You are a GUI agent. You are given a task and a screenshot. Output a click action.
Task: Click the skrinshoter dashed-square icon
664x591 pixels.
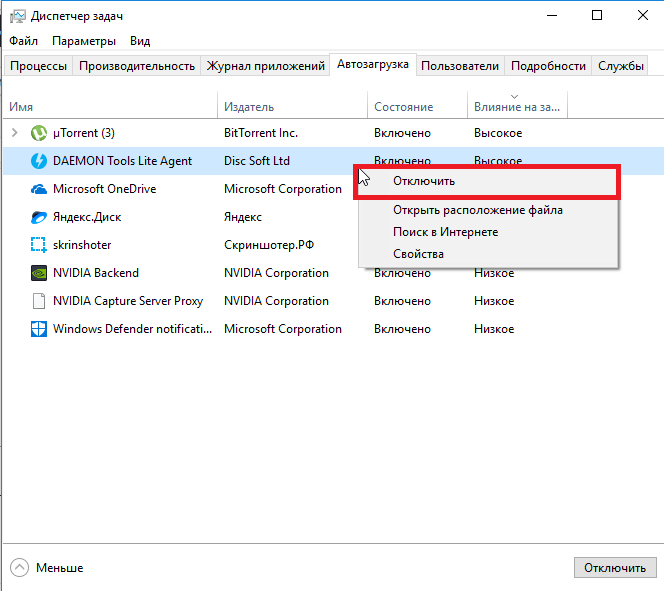pyautogui.click(x=39, y=245)
